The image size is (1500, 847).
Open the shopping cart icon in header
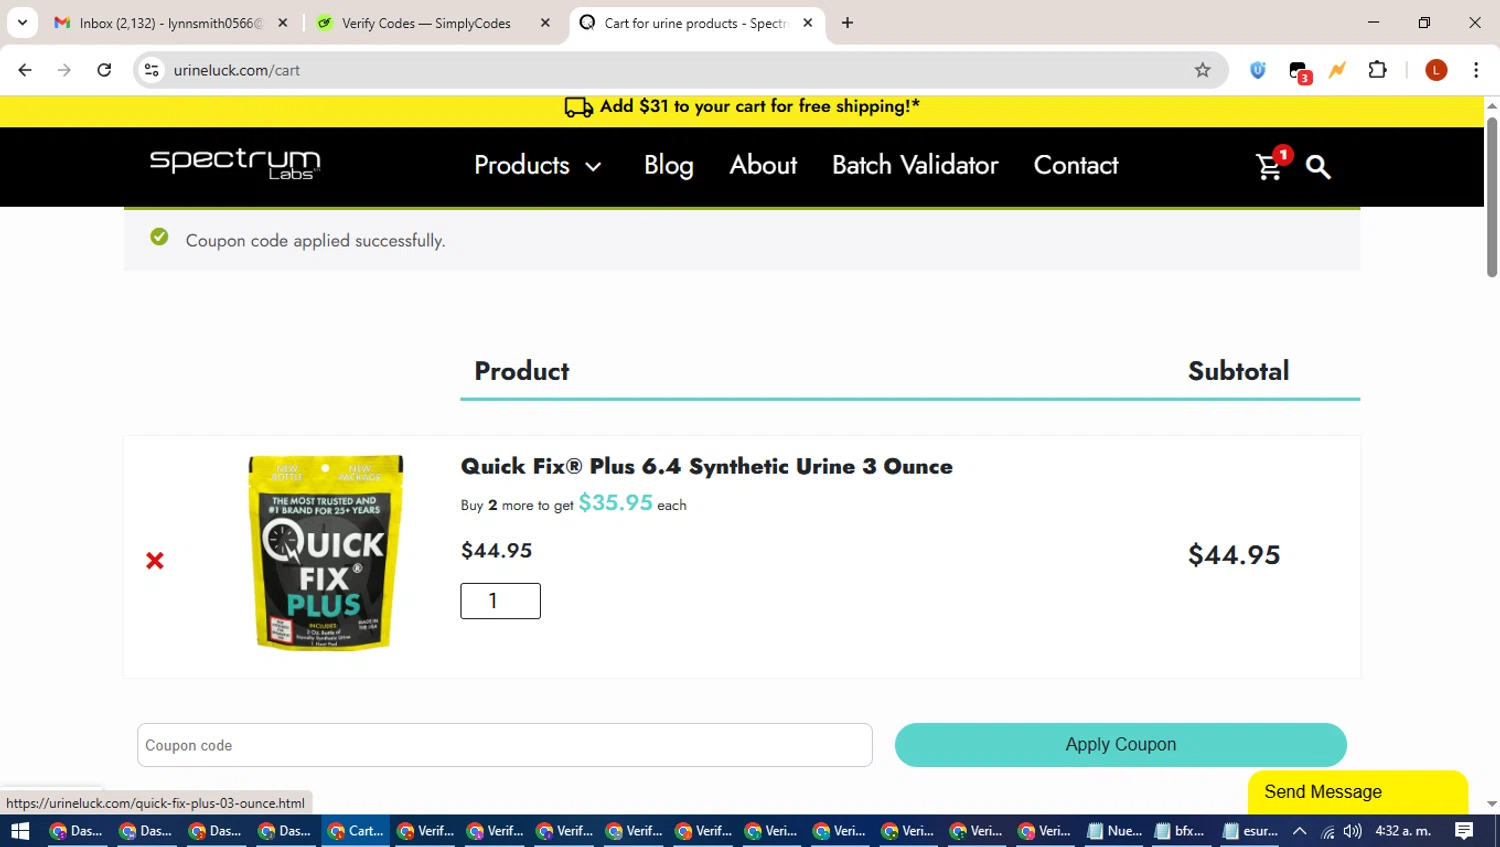tap(1269, 166)
